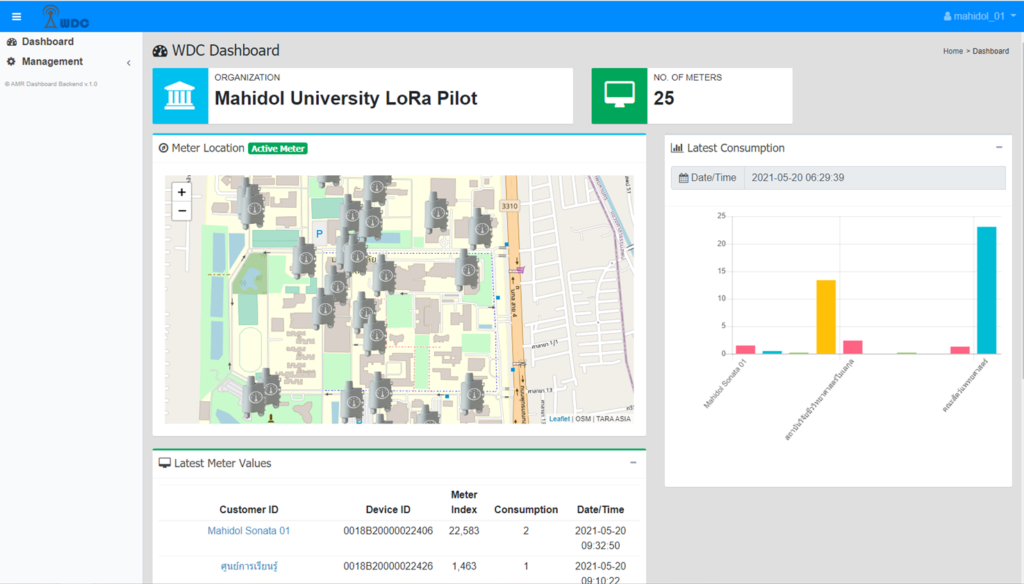Click the Active Meter green badge
The width and height of the screenshot is (1024, 584).
pos(277,148)
